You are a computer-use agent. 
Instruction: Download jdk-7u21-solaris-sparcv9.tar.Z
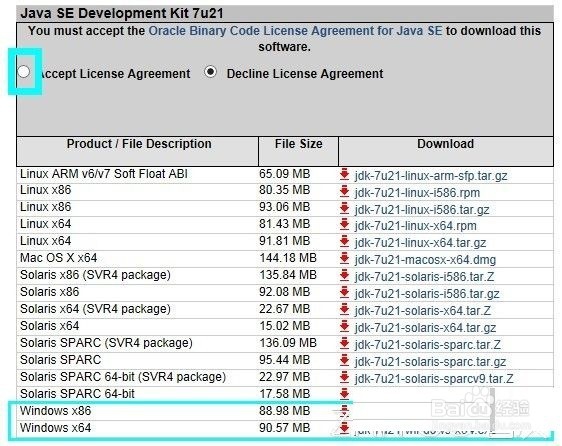point(434,379)
